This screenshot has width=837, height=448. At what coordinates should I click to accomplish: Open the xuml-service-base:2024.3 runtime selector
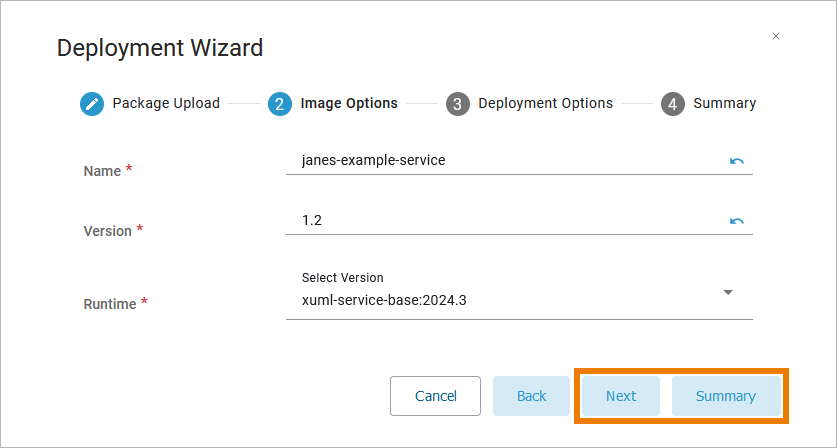click(x=500, y=298)
